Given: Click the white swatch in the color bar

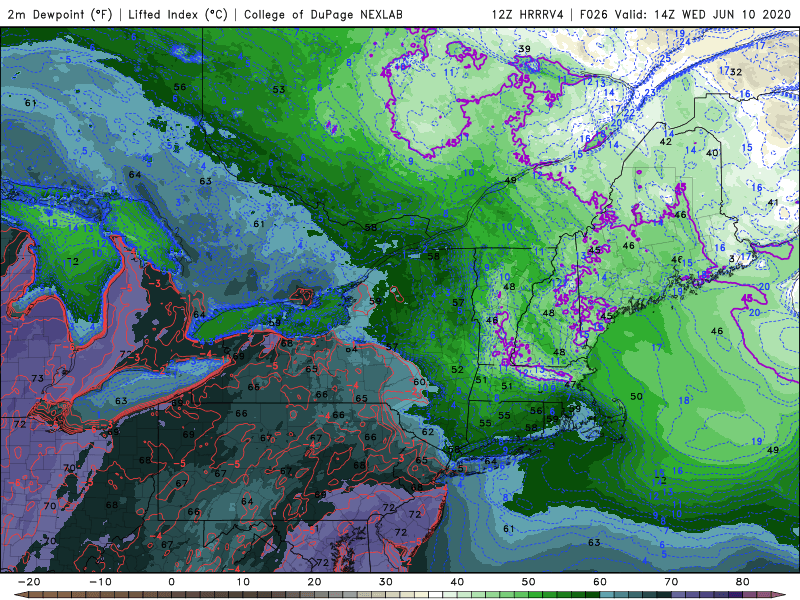Looking at the screenshot, I should point(435,595).
